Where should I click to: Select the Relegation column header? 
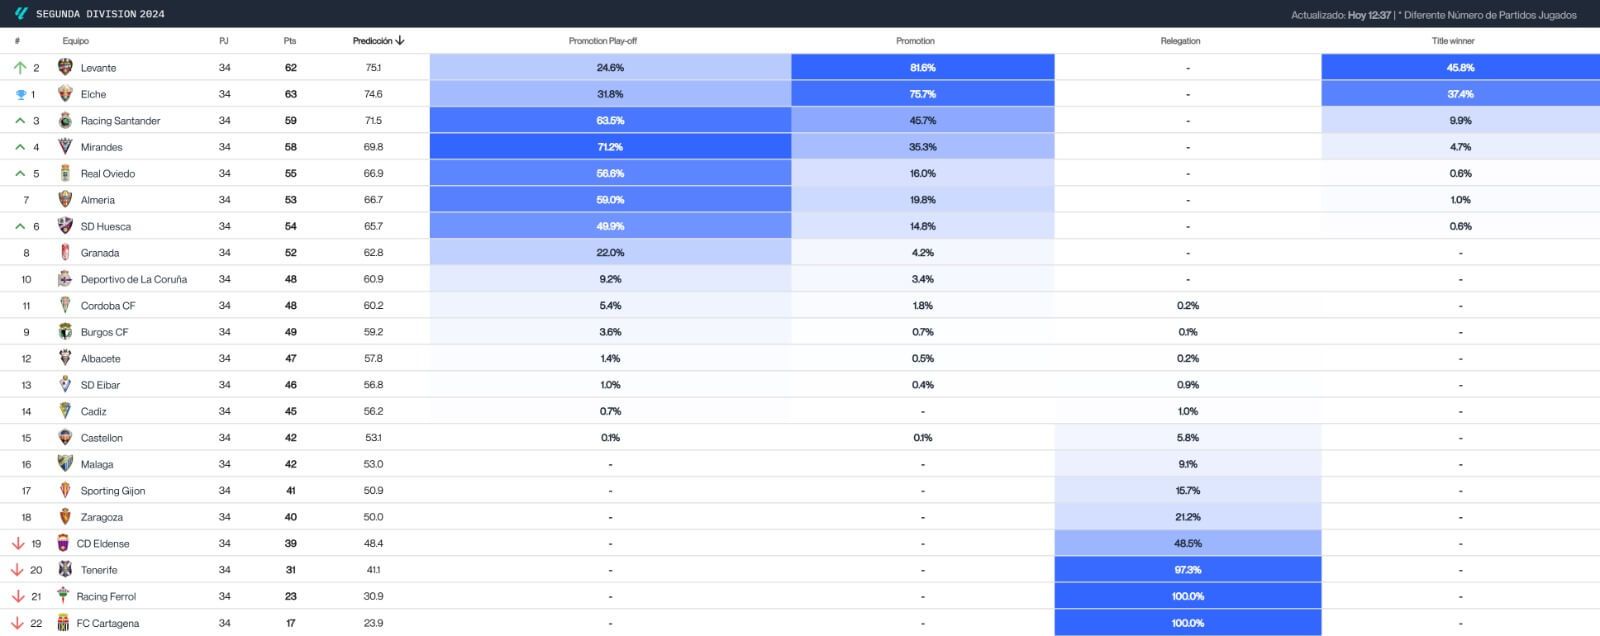click(1180, 41)
